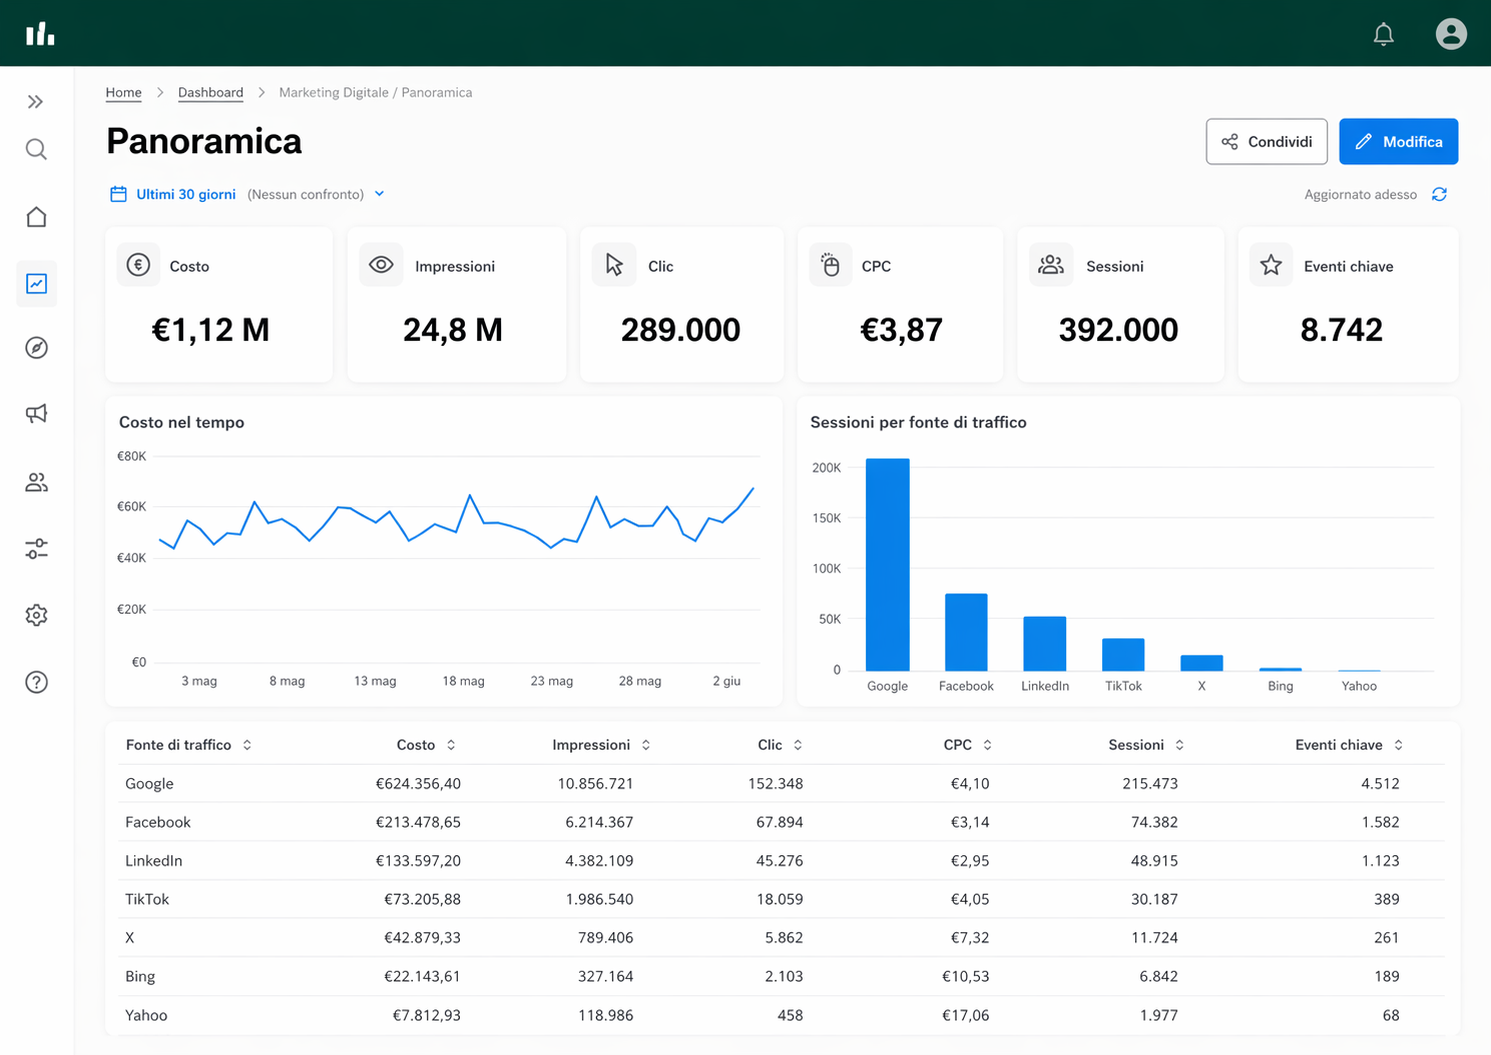
Task: Select the Yahoo row name in table
Action: (x=146, y=1015)
